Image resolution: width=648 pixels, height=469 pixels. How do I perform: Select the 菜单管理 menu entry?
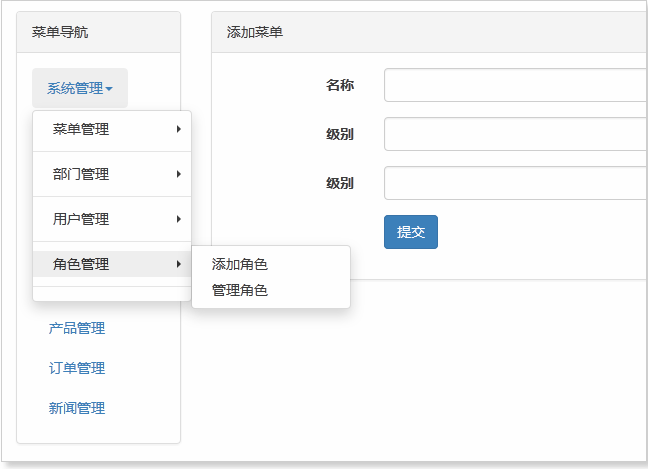point(81,129)
